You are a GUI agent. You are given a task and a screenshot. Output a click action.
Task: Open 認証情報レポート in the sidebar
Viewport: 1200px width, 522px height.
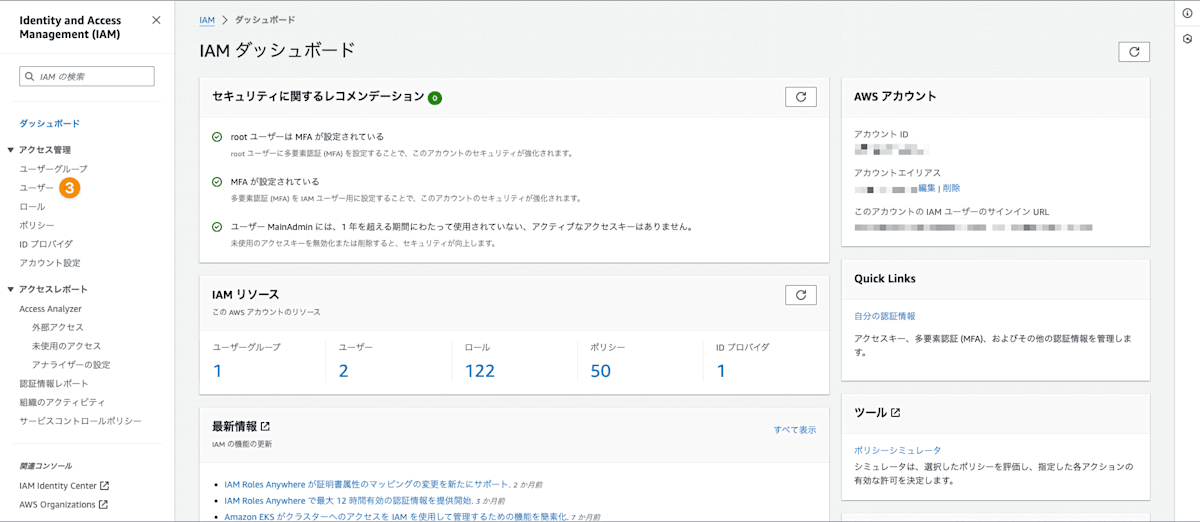(53, 383)
